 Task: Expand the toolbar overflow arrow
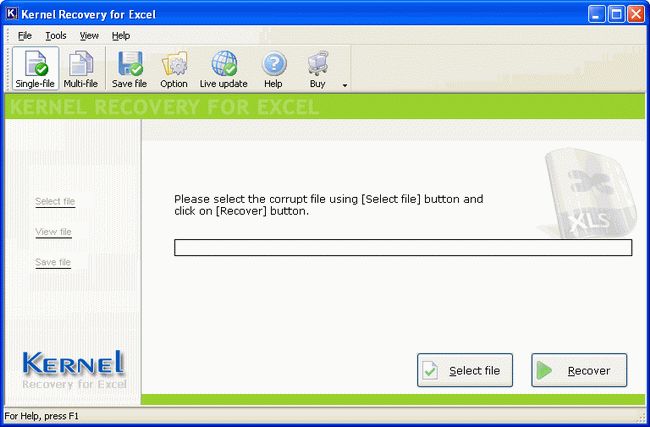click(345, 85)
